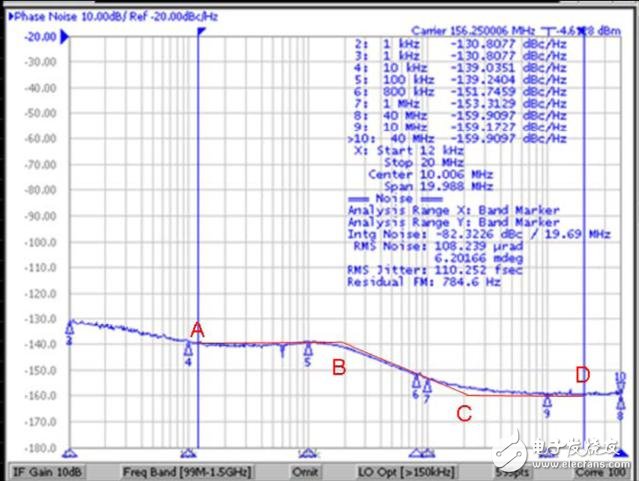Image resolution: width=639 pixels, height=481 pixels.
Task: Click marker 9 triangle near 10 MHz
Action: pyautogui.click(x=547, y=400)
